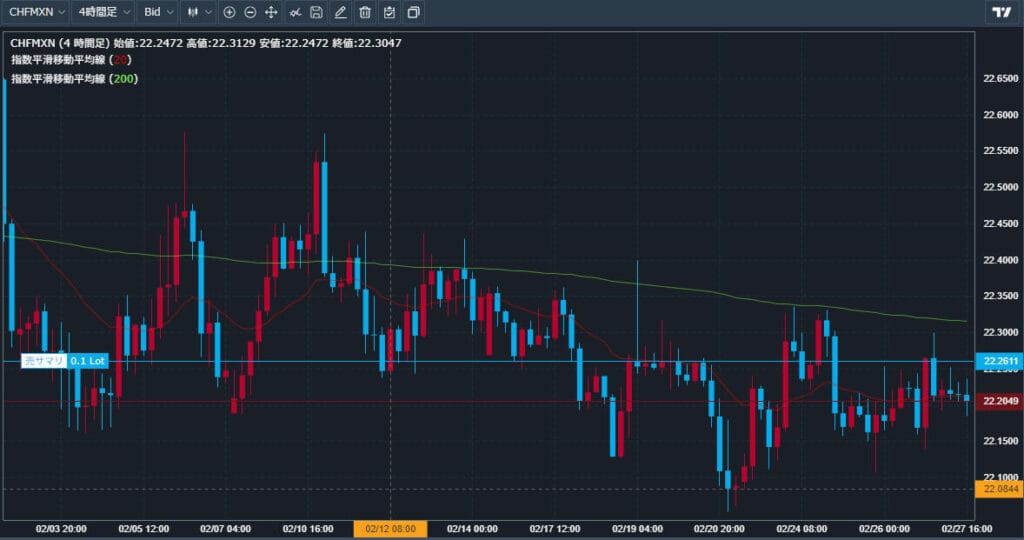Open the CHFMXN symbol dropdown
This screenshot has width=1024, height=540.
pyautogui.click(x=38, y=12)
